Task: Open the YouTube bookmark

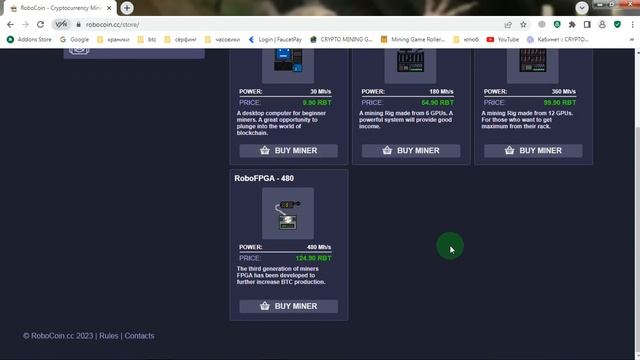Action: (x=503, y=40)
